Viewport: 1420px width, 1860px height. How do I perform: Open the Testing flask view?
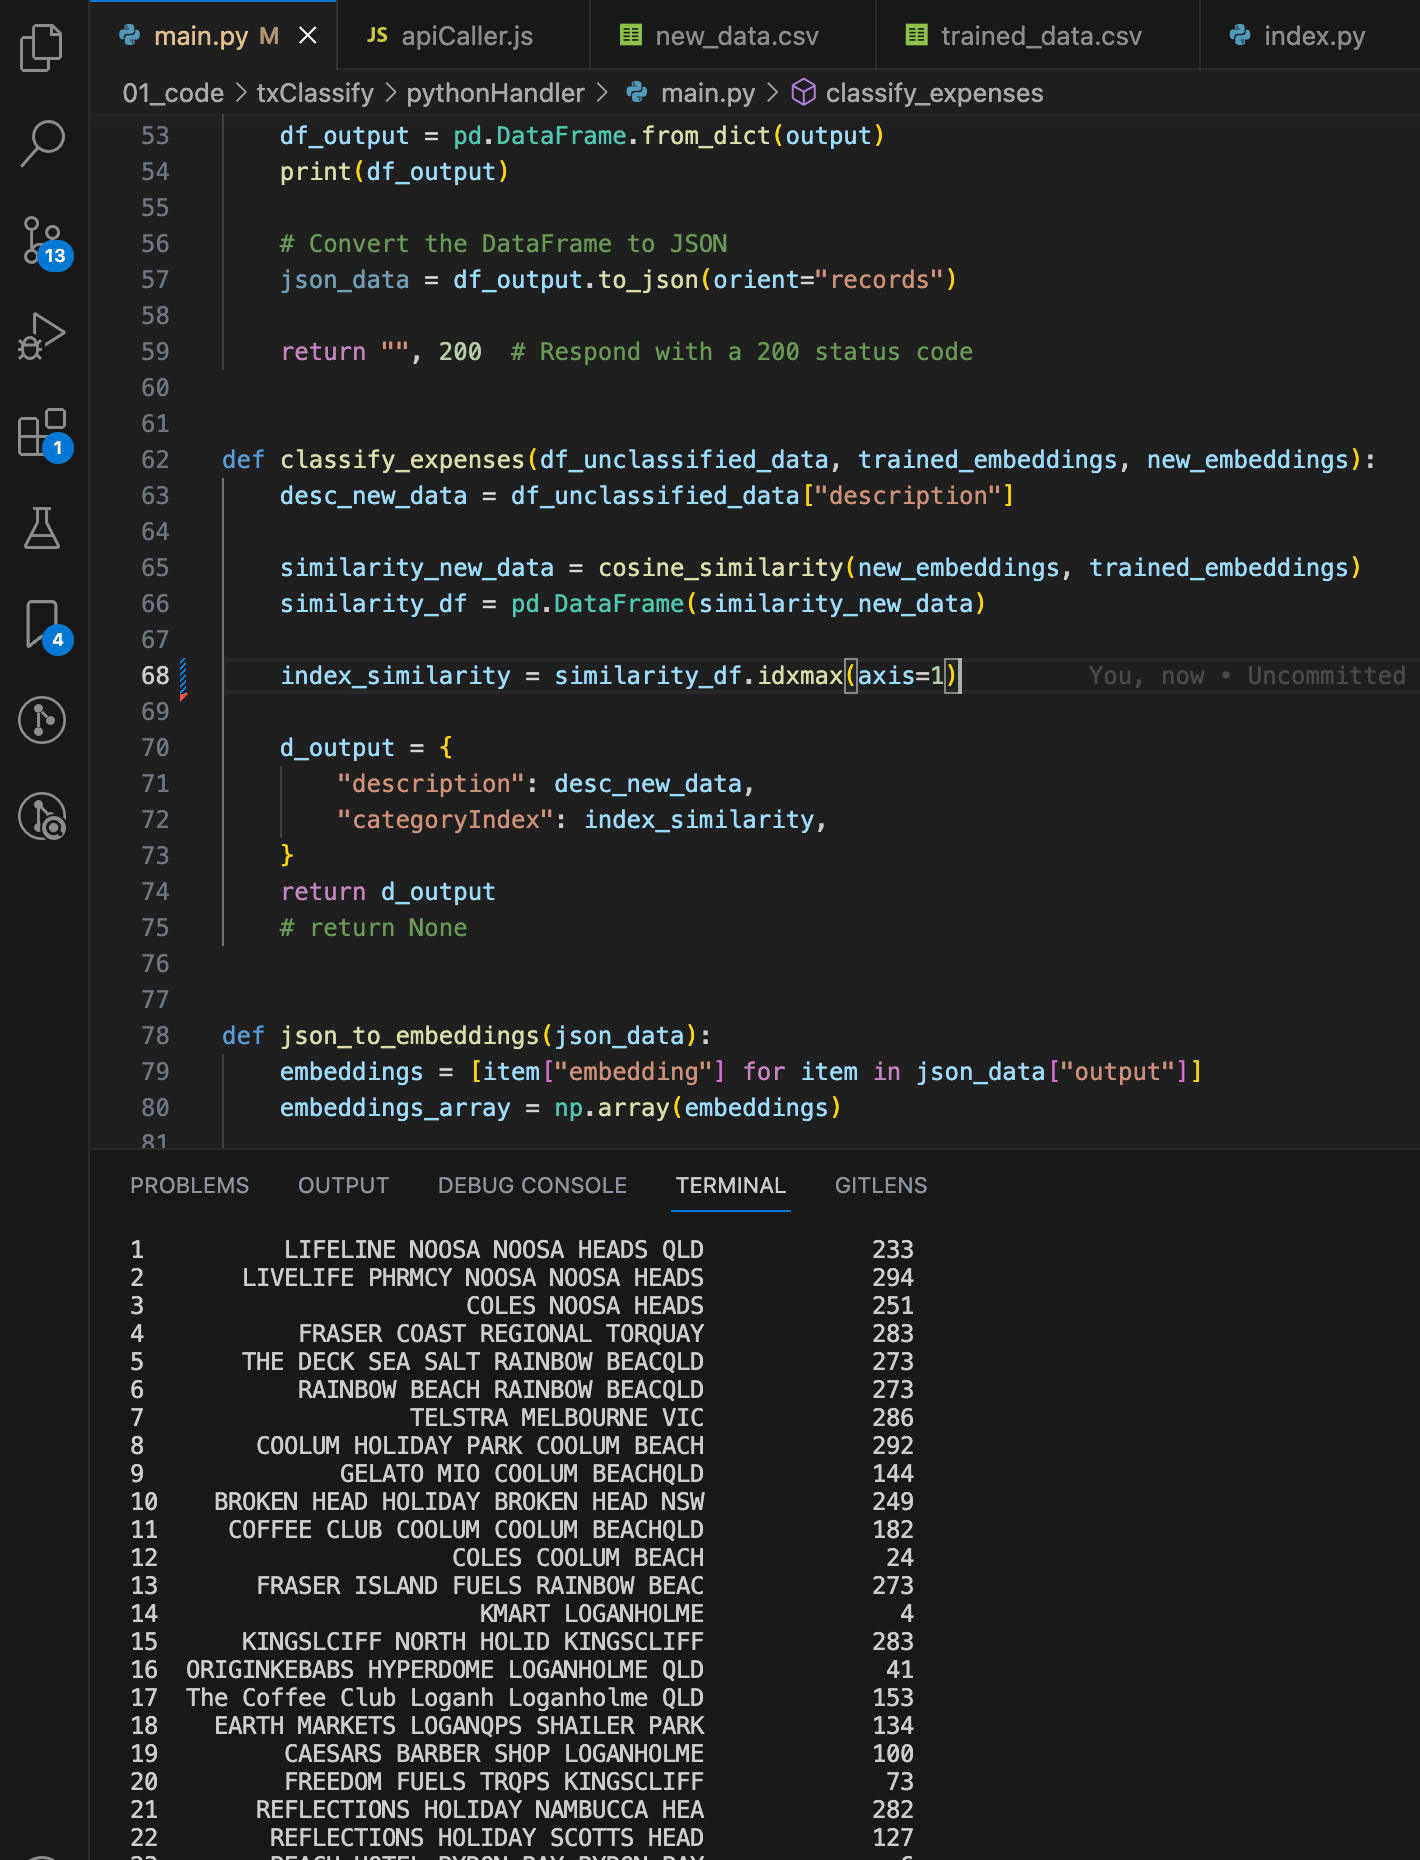pyautogui.click(x=42, y=528)
